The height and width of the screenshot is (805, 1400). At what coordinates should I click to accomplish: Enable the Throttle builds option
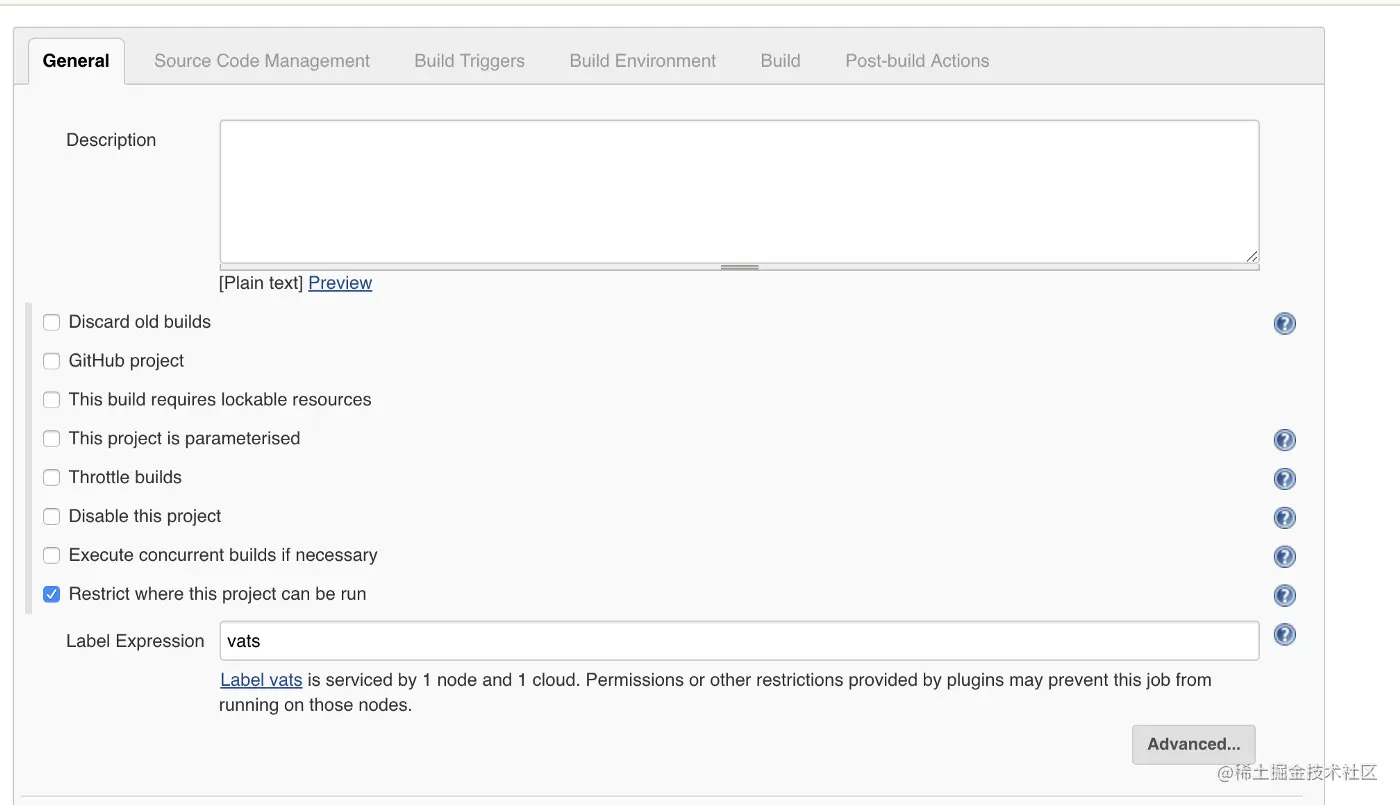click(52, 478)
